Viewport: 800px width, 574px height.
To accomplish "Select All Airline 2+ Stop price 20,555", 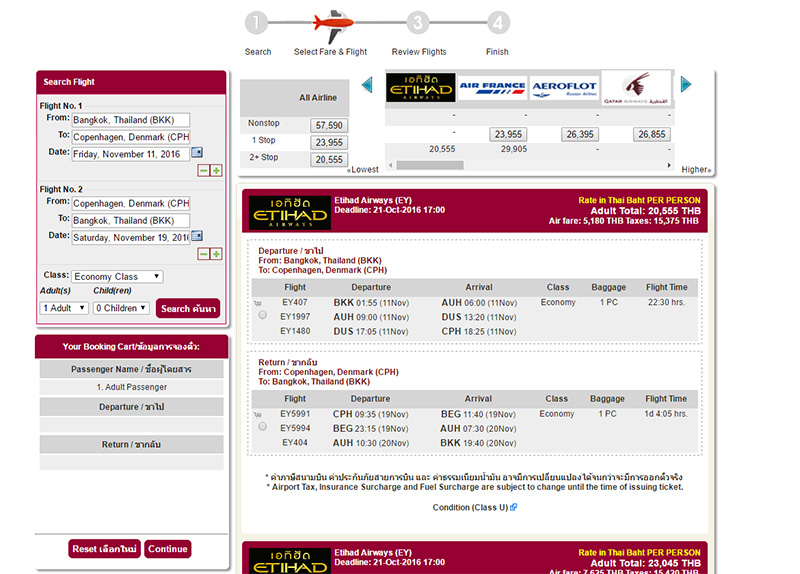I will click(x=329, y=160).
